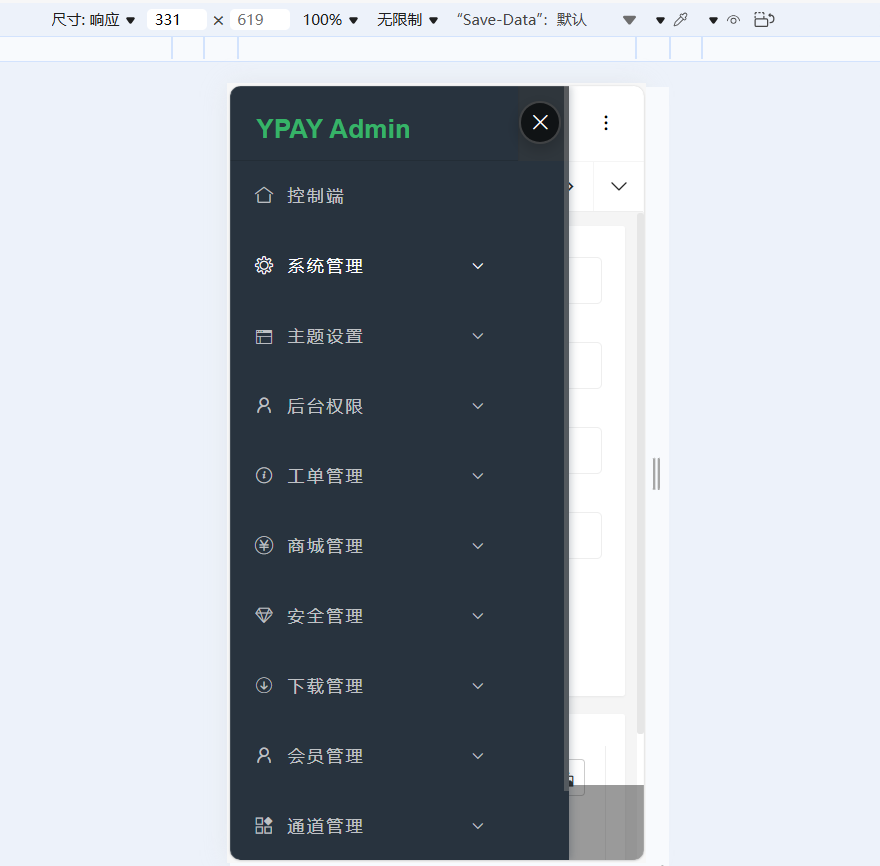Click the rotate viewport icon in DevTools toolbar
Screen dimensions: 880x866
tap(765, 18)
